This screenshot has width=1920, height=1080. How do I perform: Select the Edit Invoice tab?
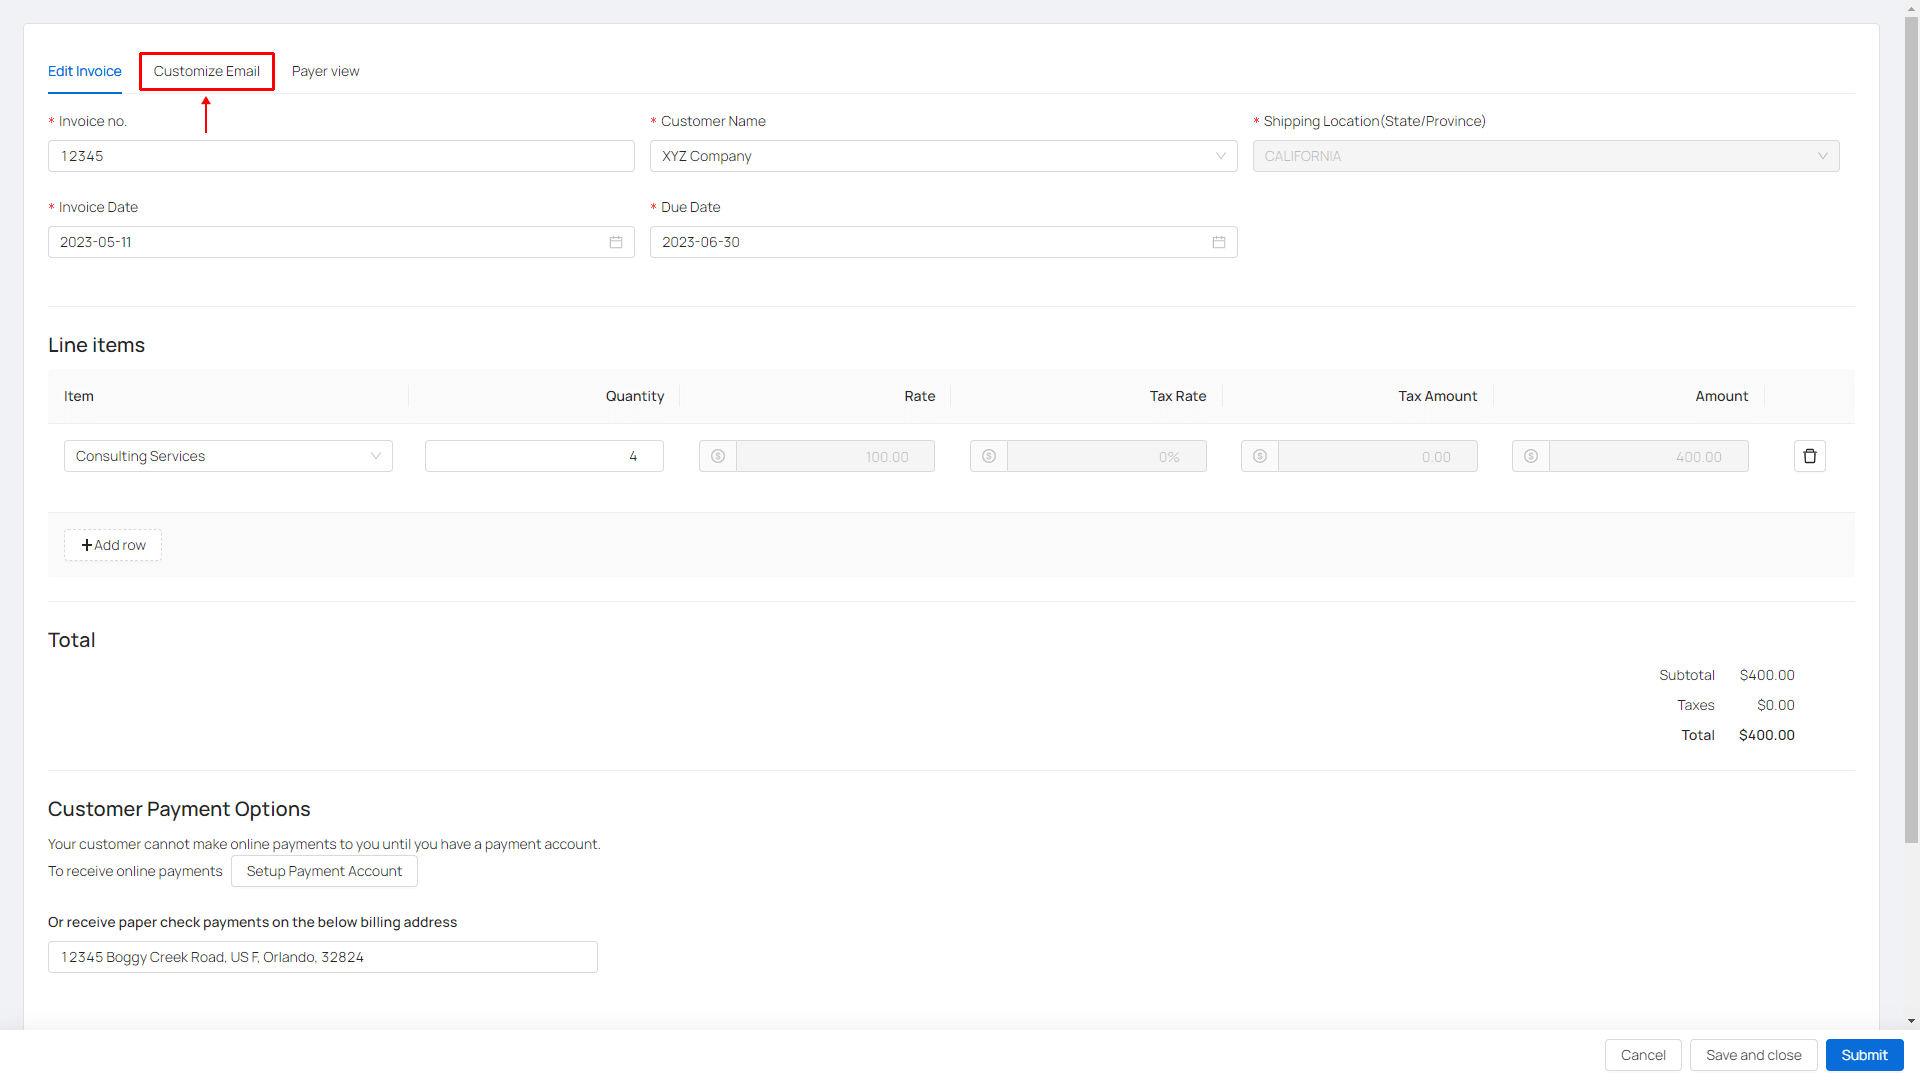tap(85, 71)
